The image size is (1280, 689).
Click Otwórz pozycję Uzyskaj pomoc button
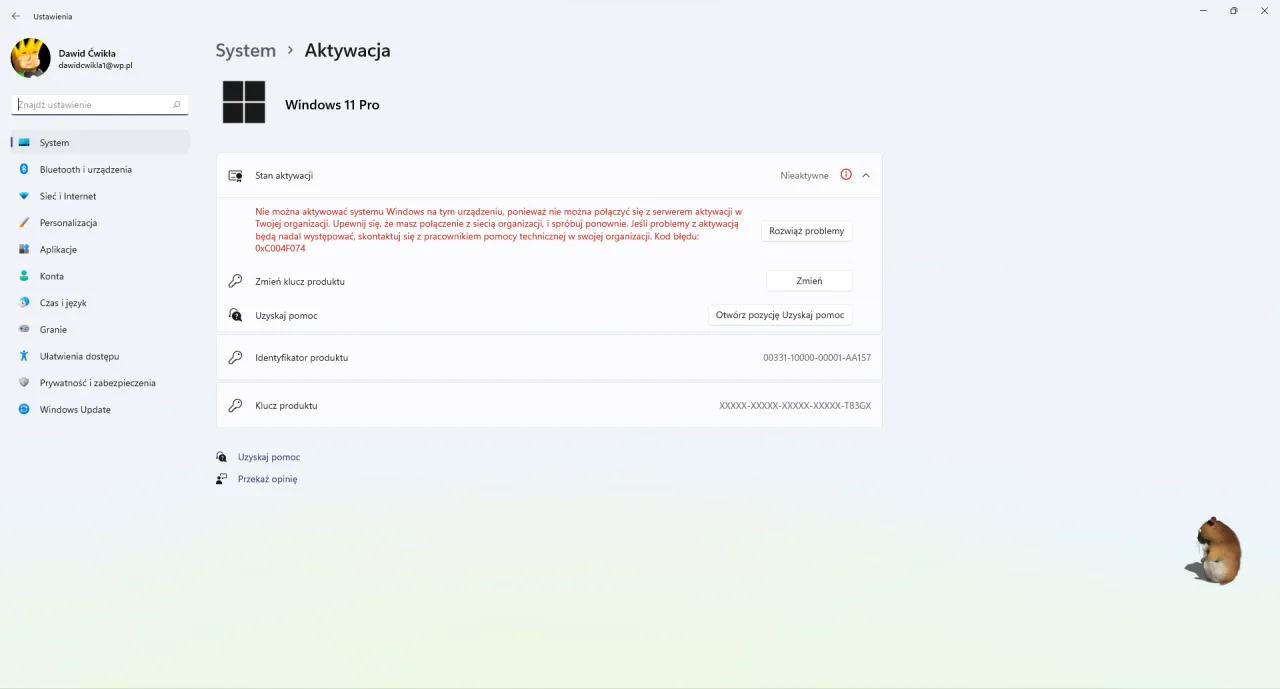coord(780,315)
